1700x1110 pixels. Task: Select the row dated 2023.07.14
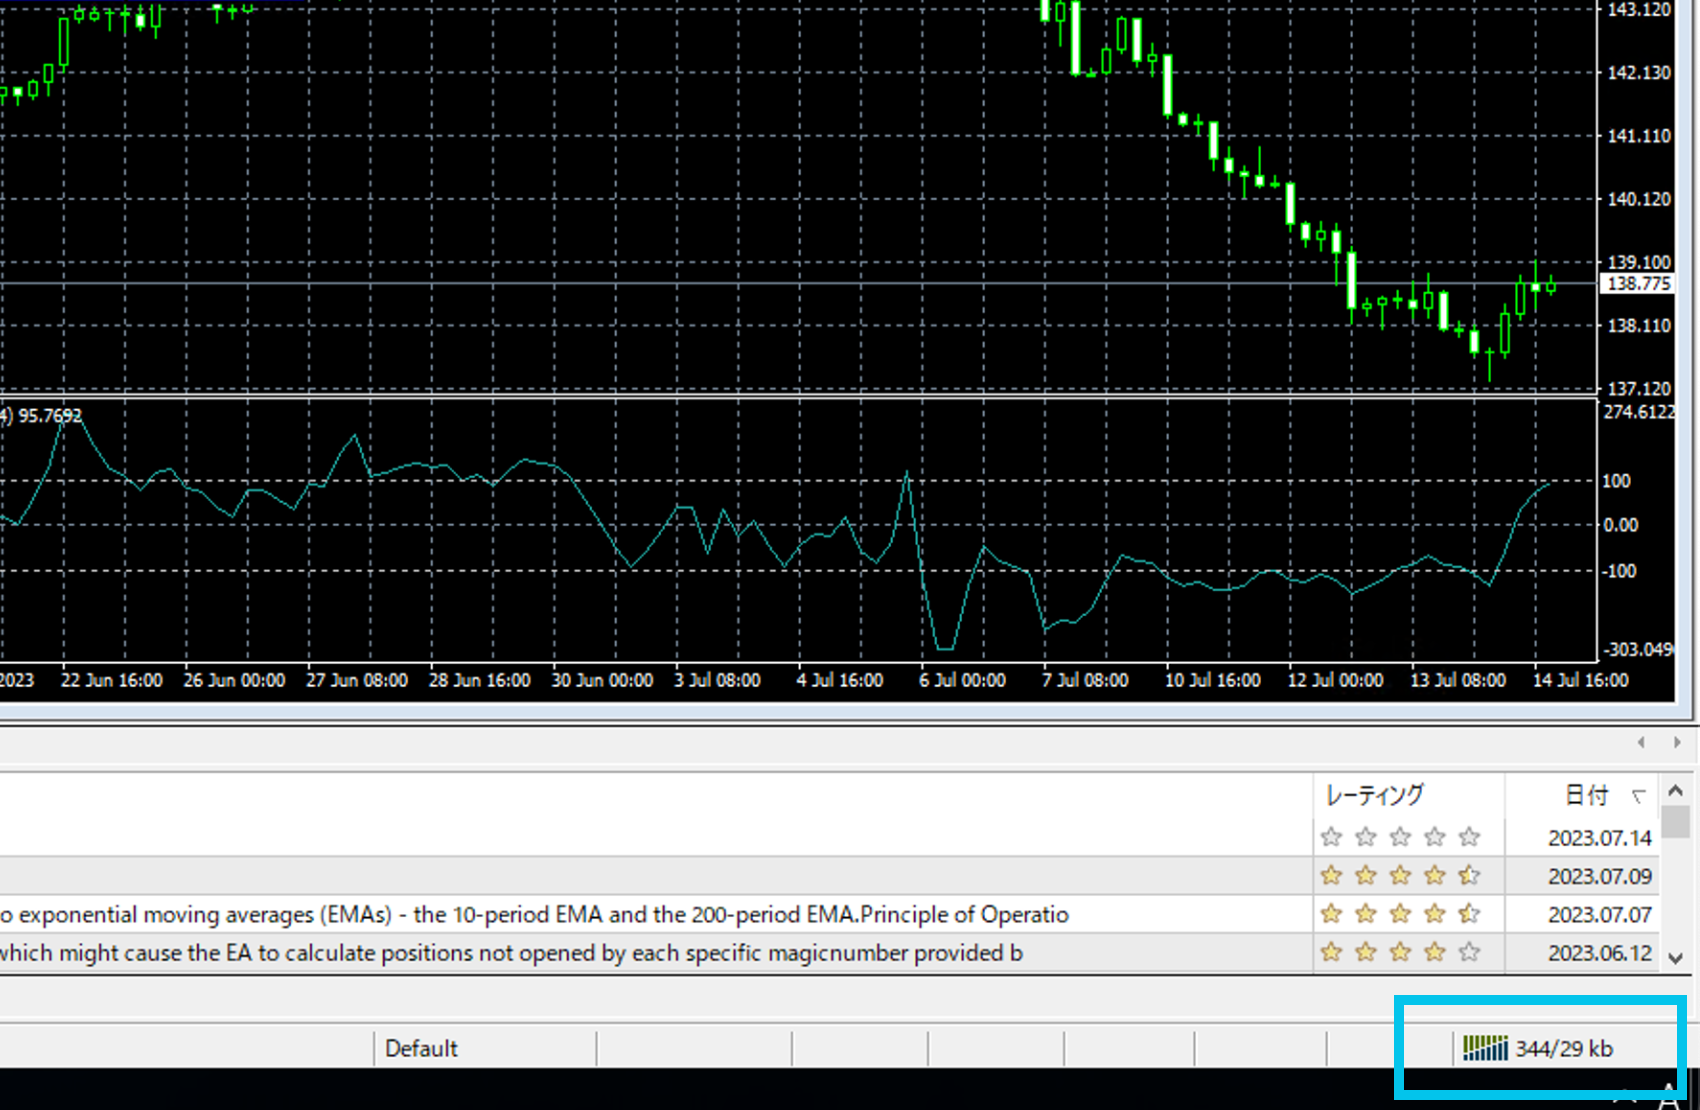pos(1599,838)
